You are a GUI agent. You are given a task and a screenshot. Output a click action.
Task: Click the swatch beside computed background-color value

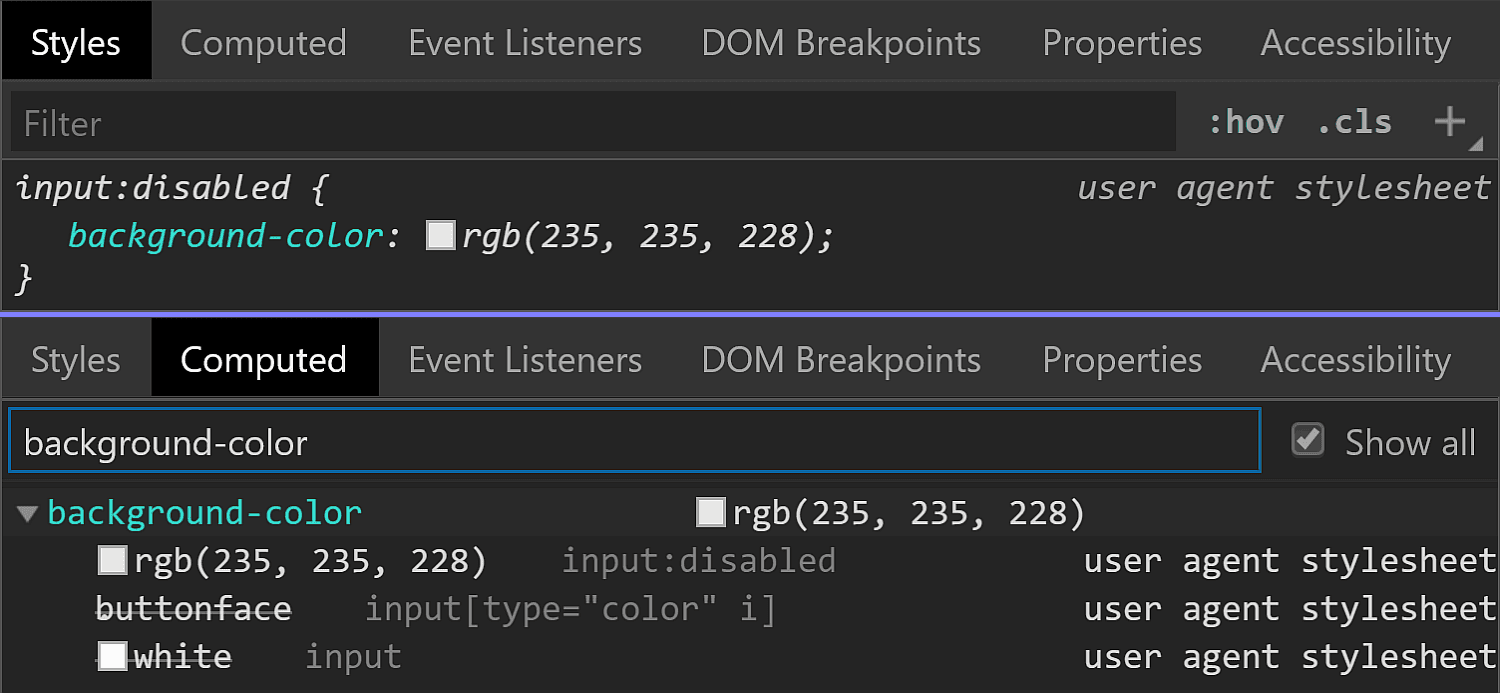click(710, 513)
